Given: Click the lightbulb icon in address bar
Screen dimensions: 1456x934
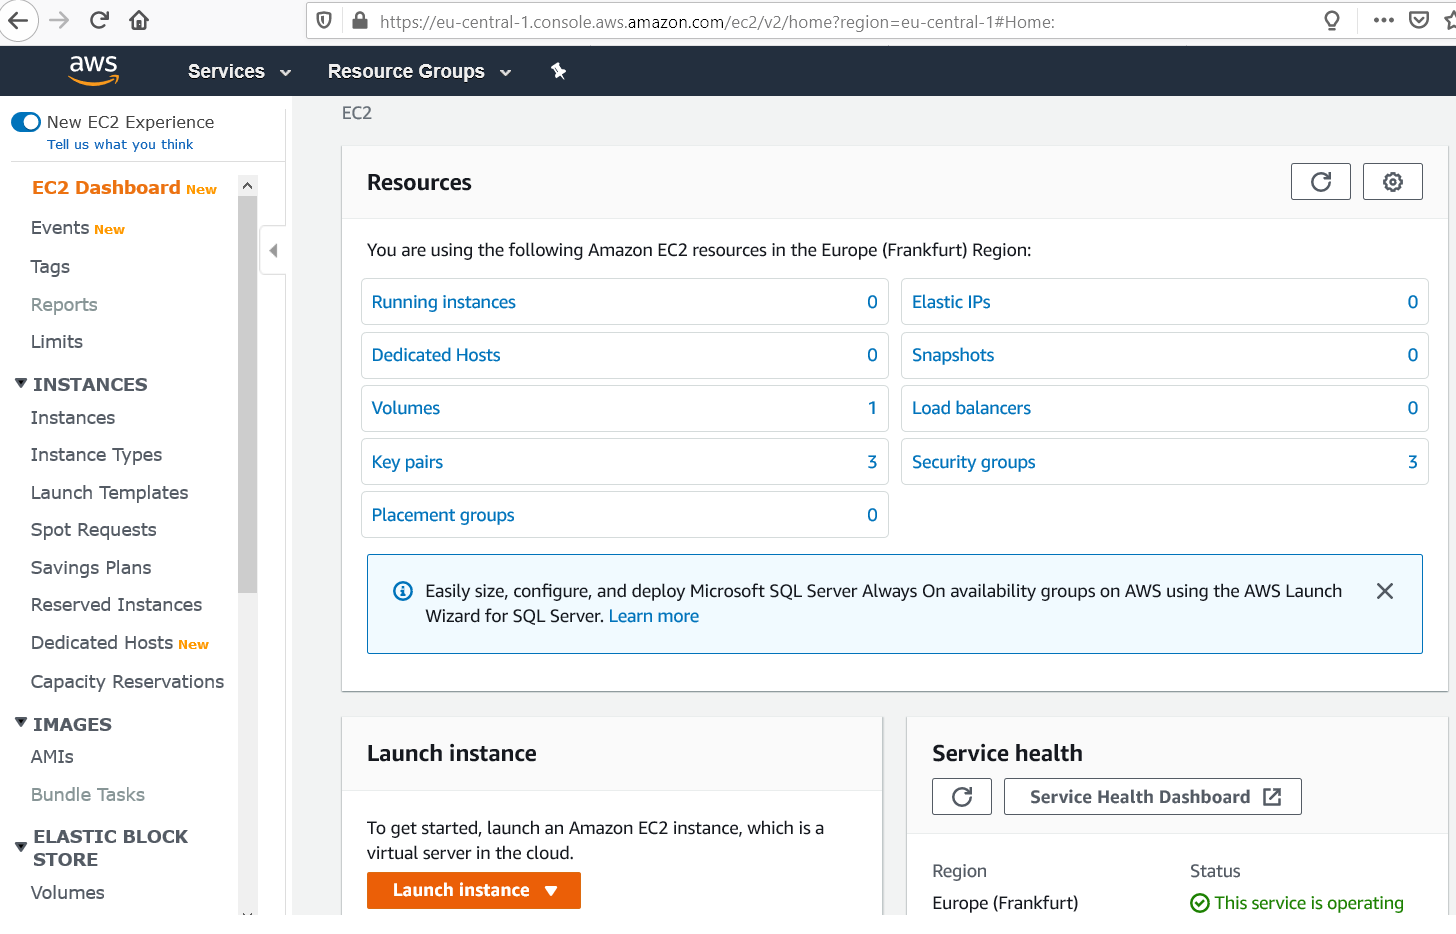Looking at the screenshot, I should pos(1332,21).
